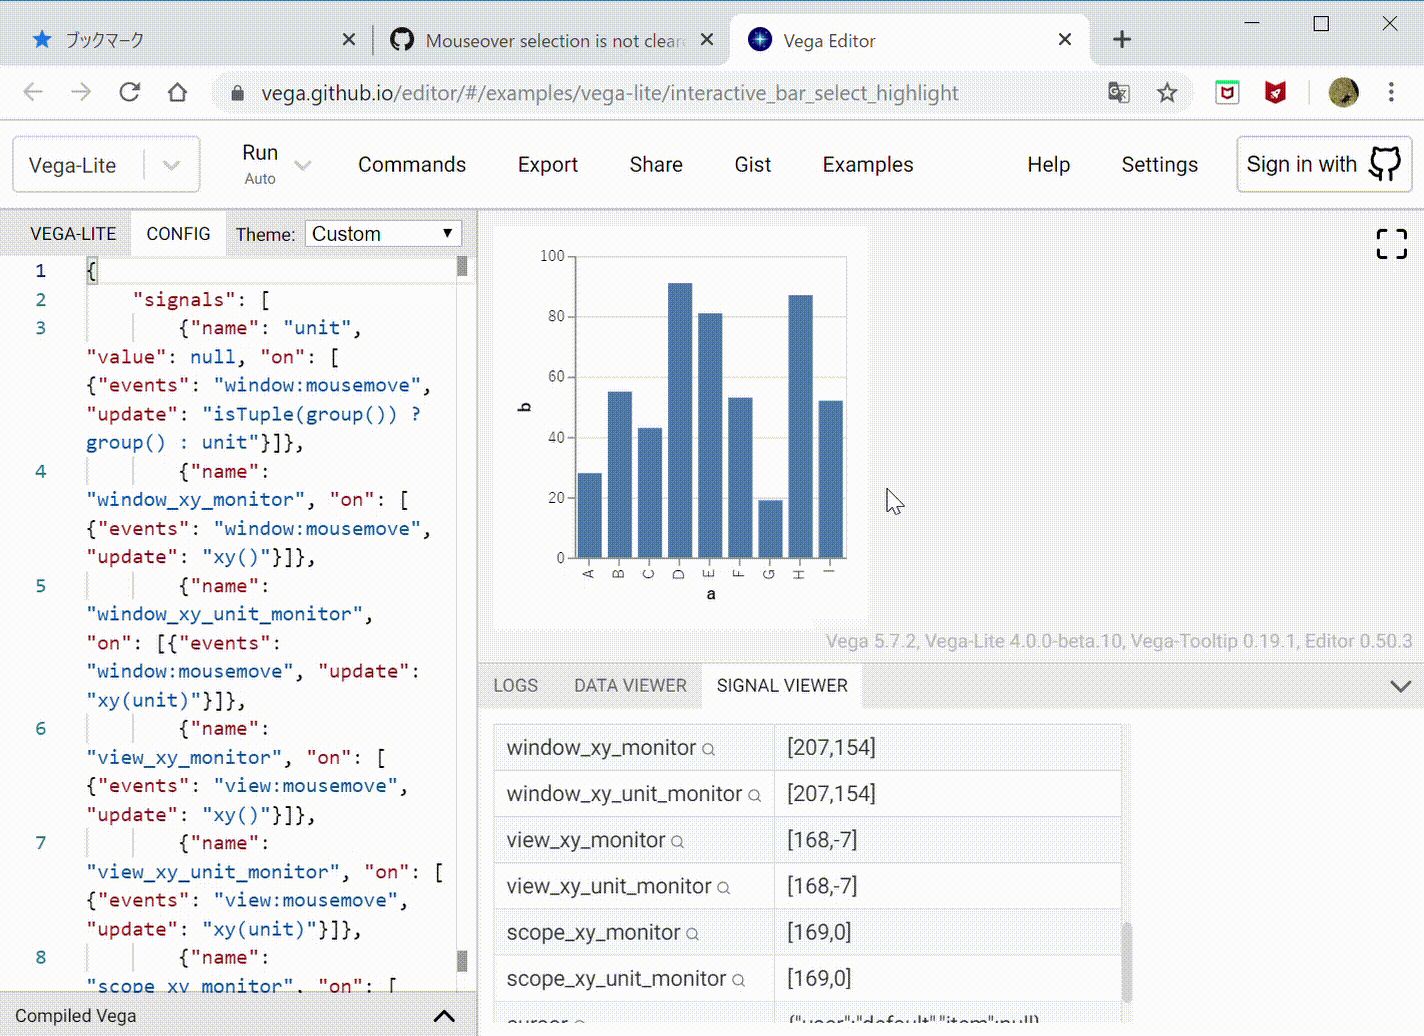The width and height of the screenshot is (1424, 1036).
Task: Go forward in browser history
Action: coord(81,92)
